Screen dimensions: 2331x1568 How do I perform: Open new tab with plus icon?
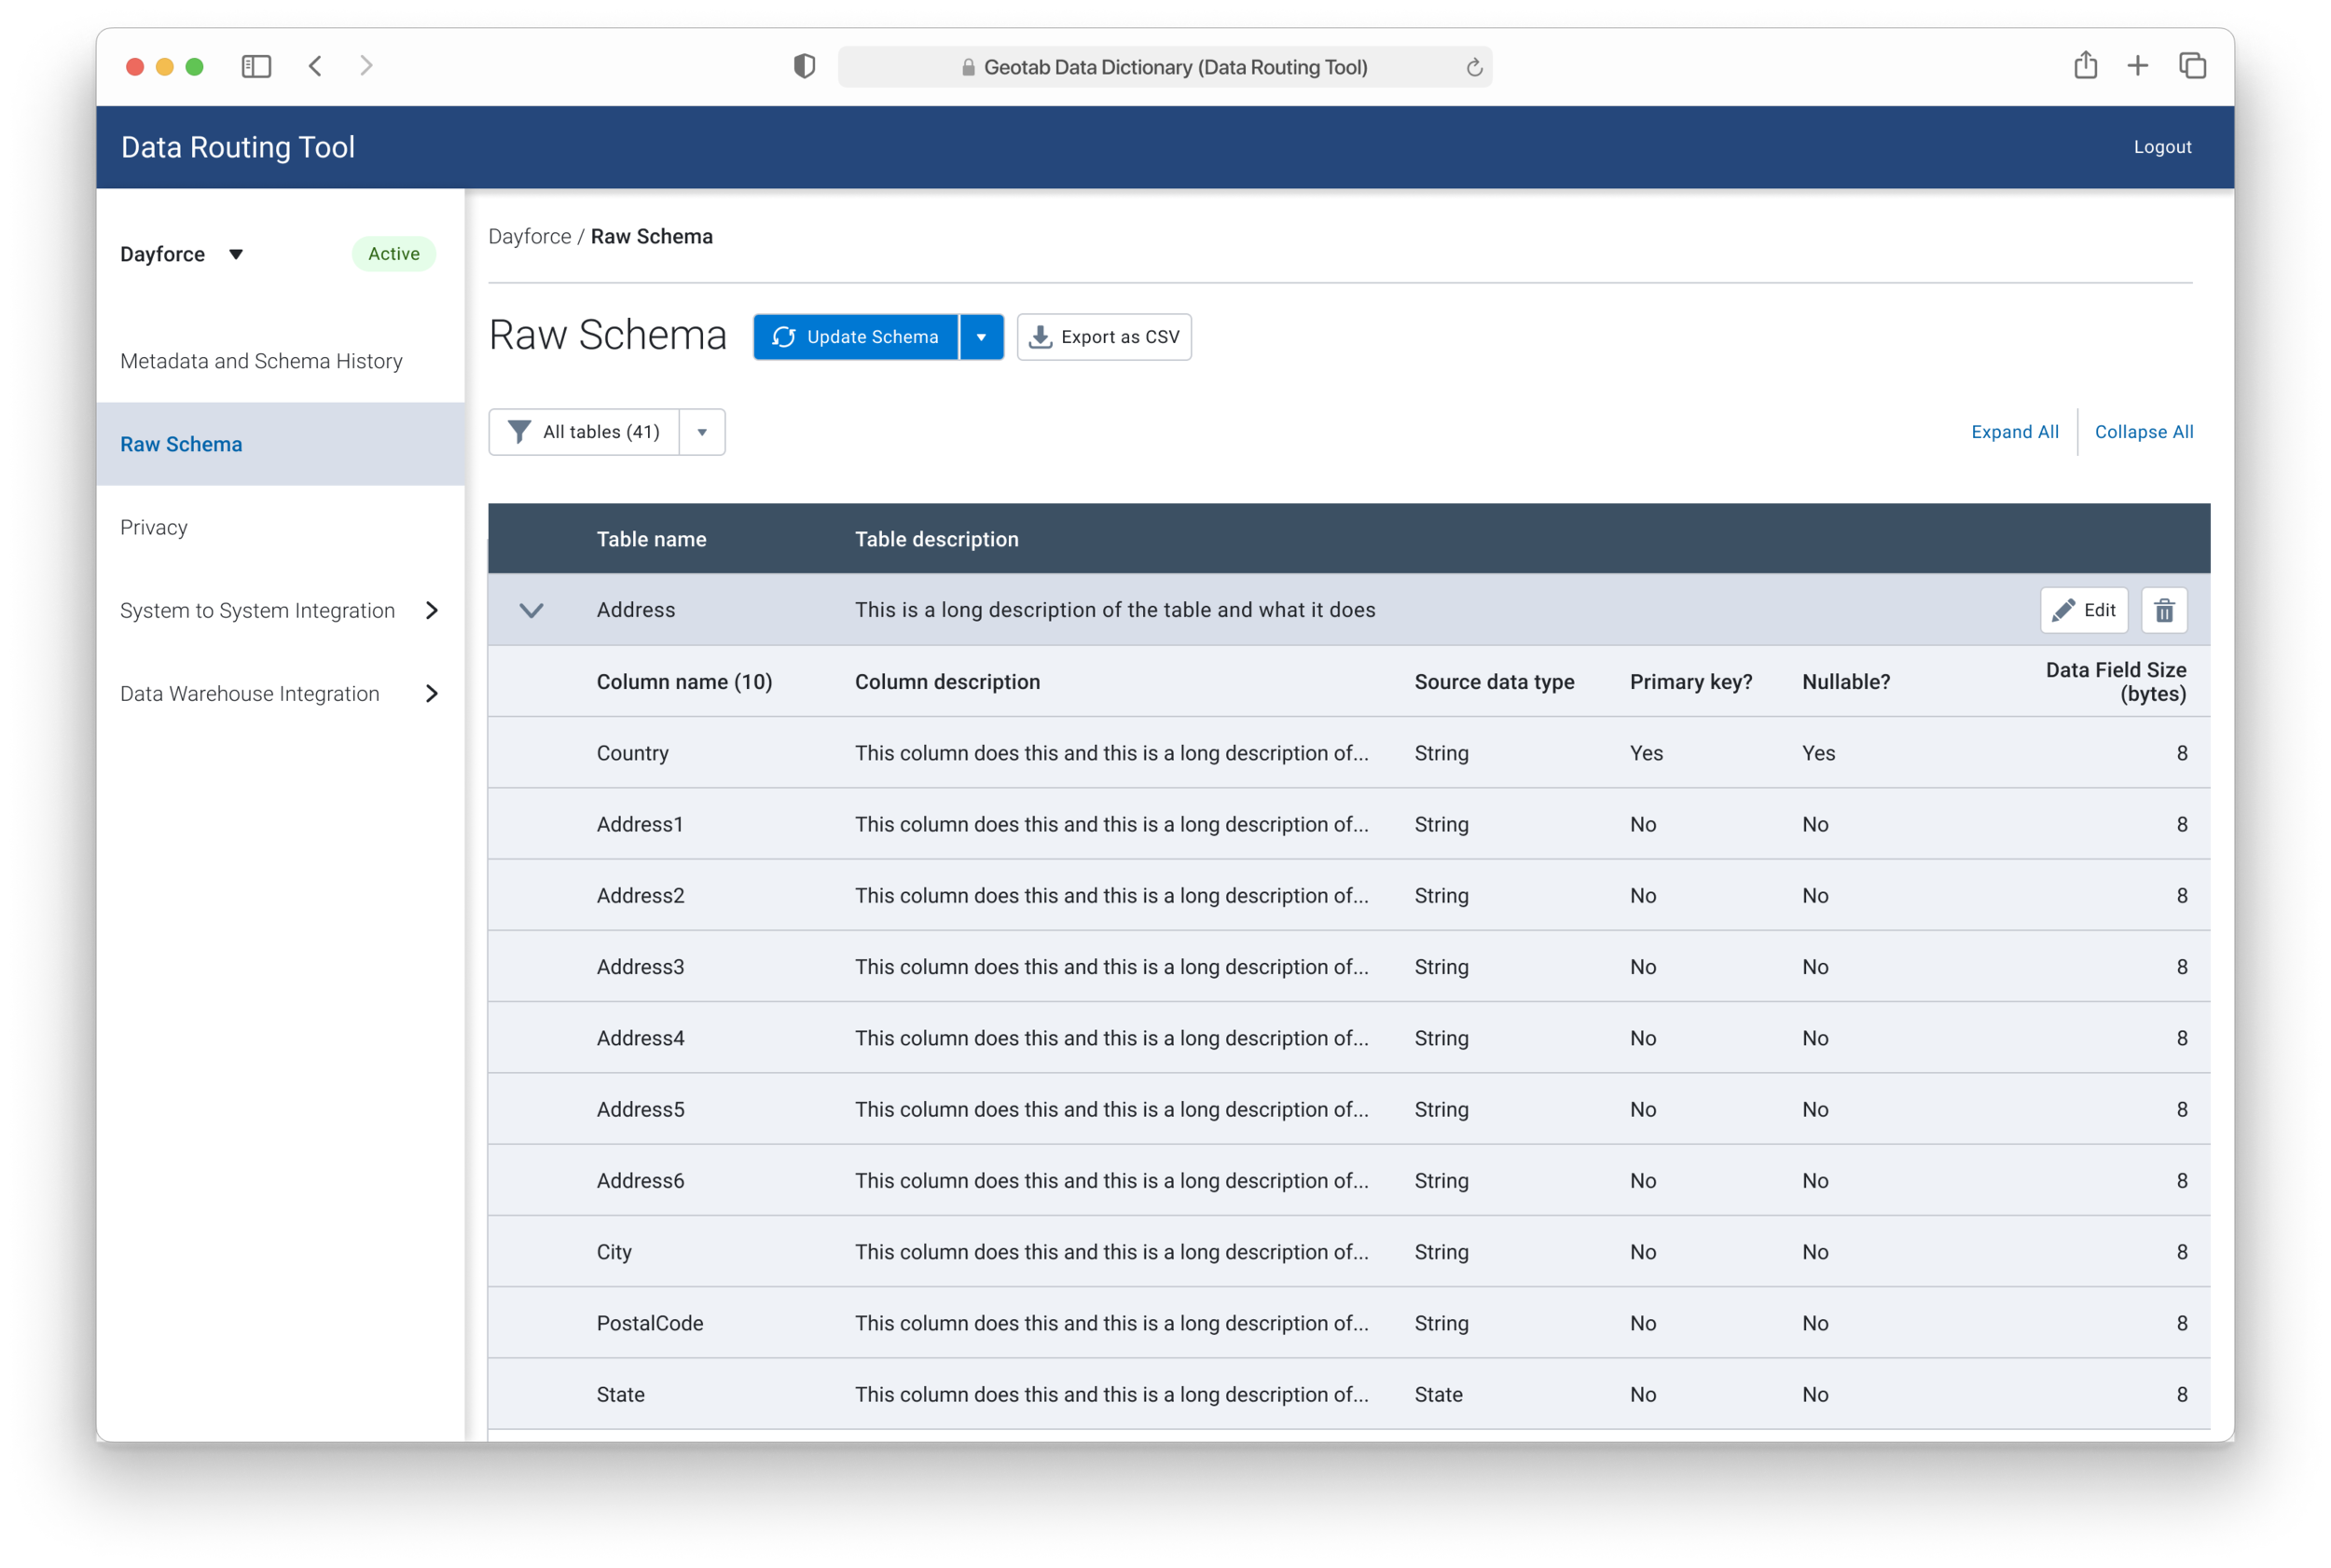[2137, 66]
